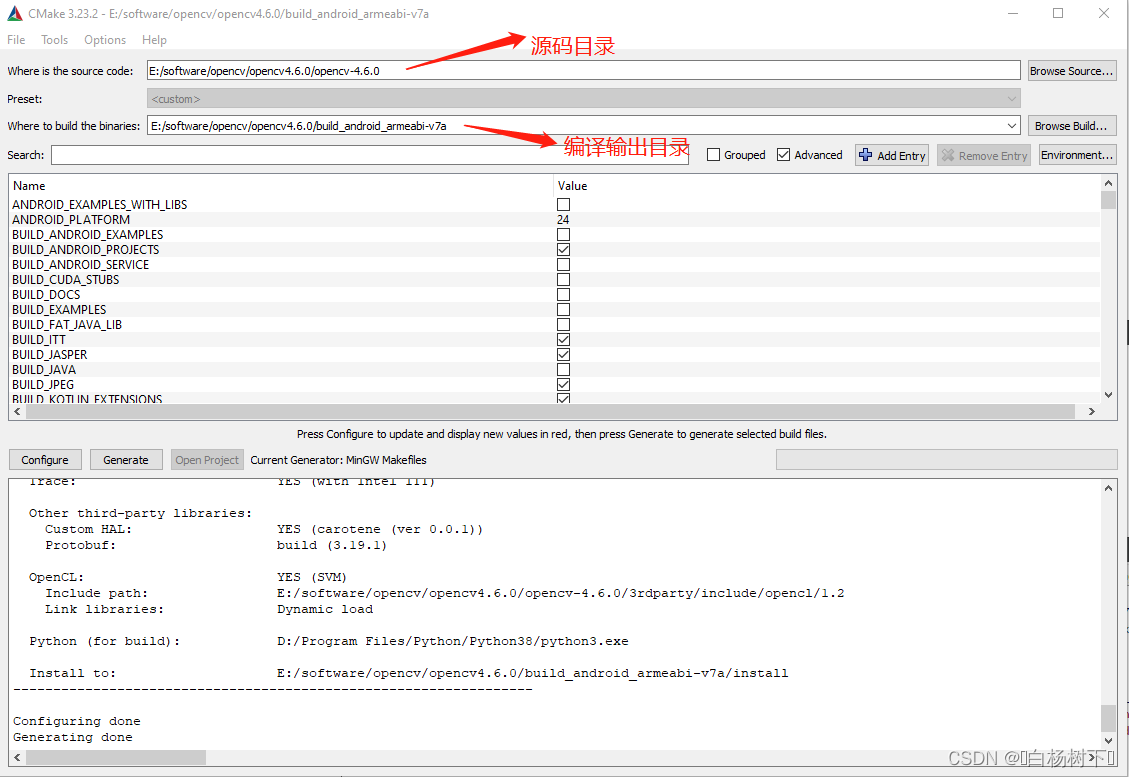The height and width of the screenshot is (777, 1129).
Task: Click vertical scrollbar up arrow of variables table
Action: 1108,184
